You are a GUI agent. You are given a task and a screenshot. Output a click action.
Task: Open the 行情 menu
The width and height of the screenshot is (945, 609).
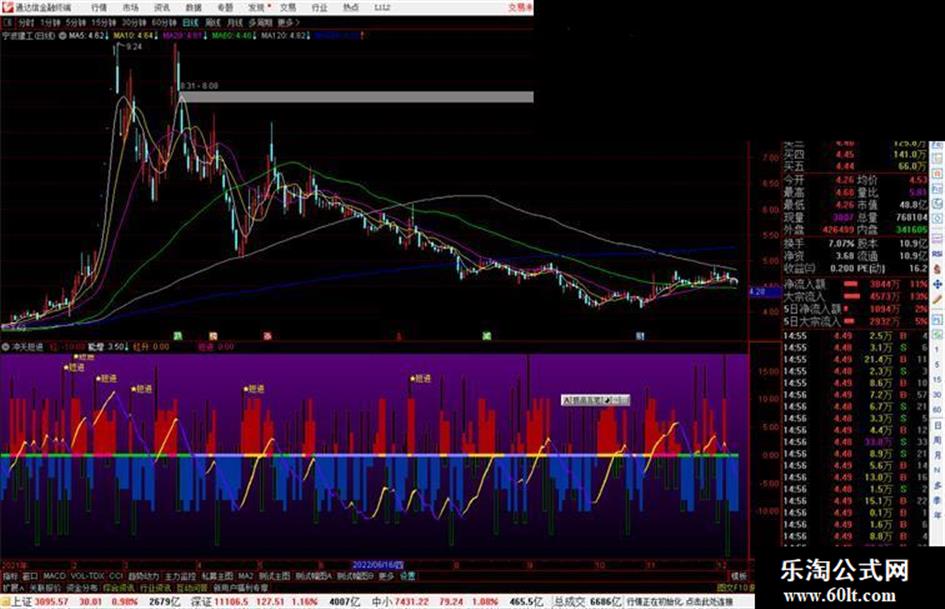(x=99, y=8)
